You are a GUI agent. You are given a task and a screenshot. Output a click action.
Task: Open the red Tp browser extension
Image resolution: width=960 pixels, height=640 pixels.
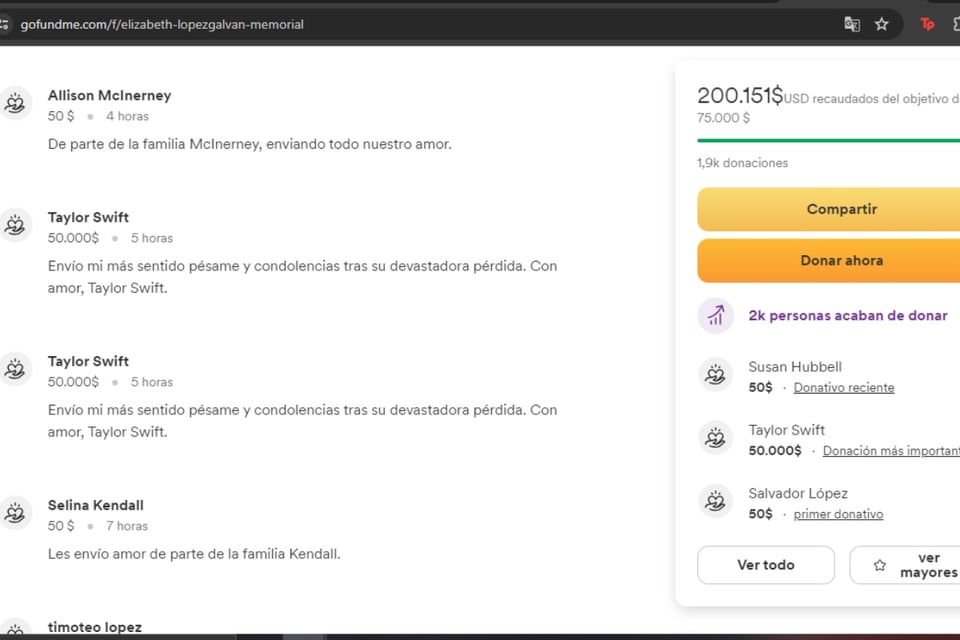point(927,24)
